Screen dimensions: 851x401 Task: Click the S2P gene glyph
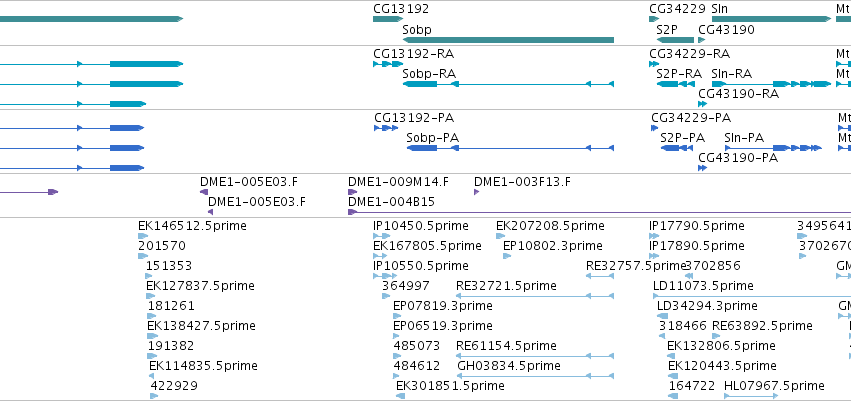click(675, 40)
